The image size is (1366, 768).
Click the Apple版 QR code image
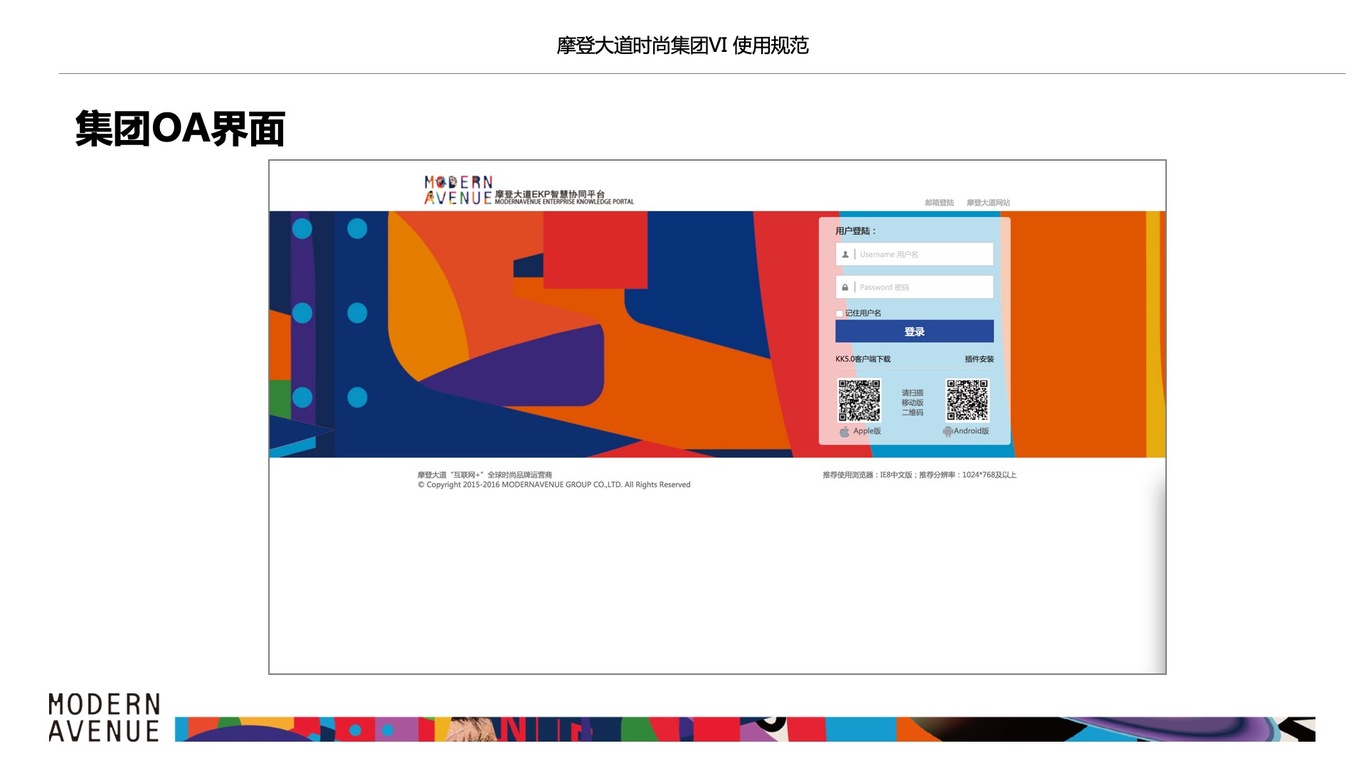(x=859, y=401)
